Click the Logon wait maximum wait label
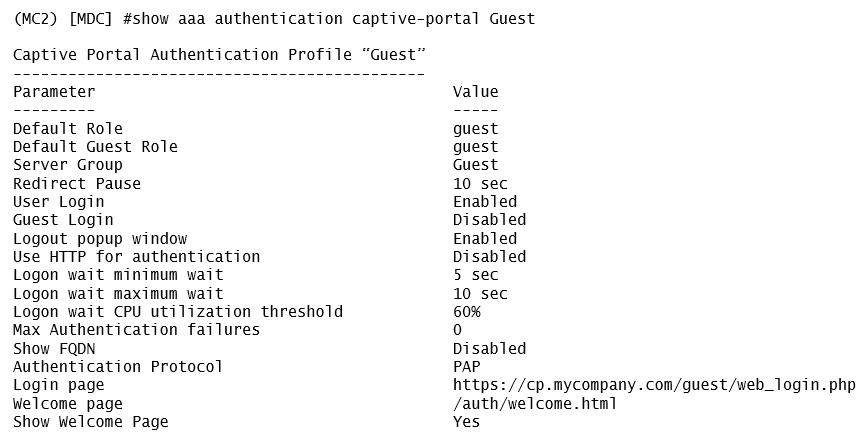This screenshot has width=866, height=440. 118,294
